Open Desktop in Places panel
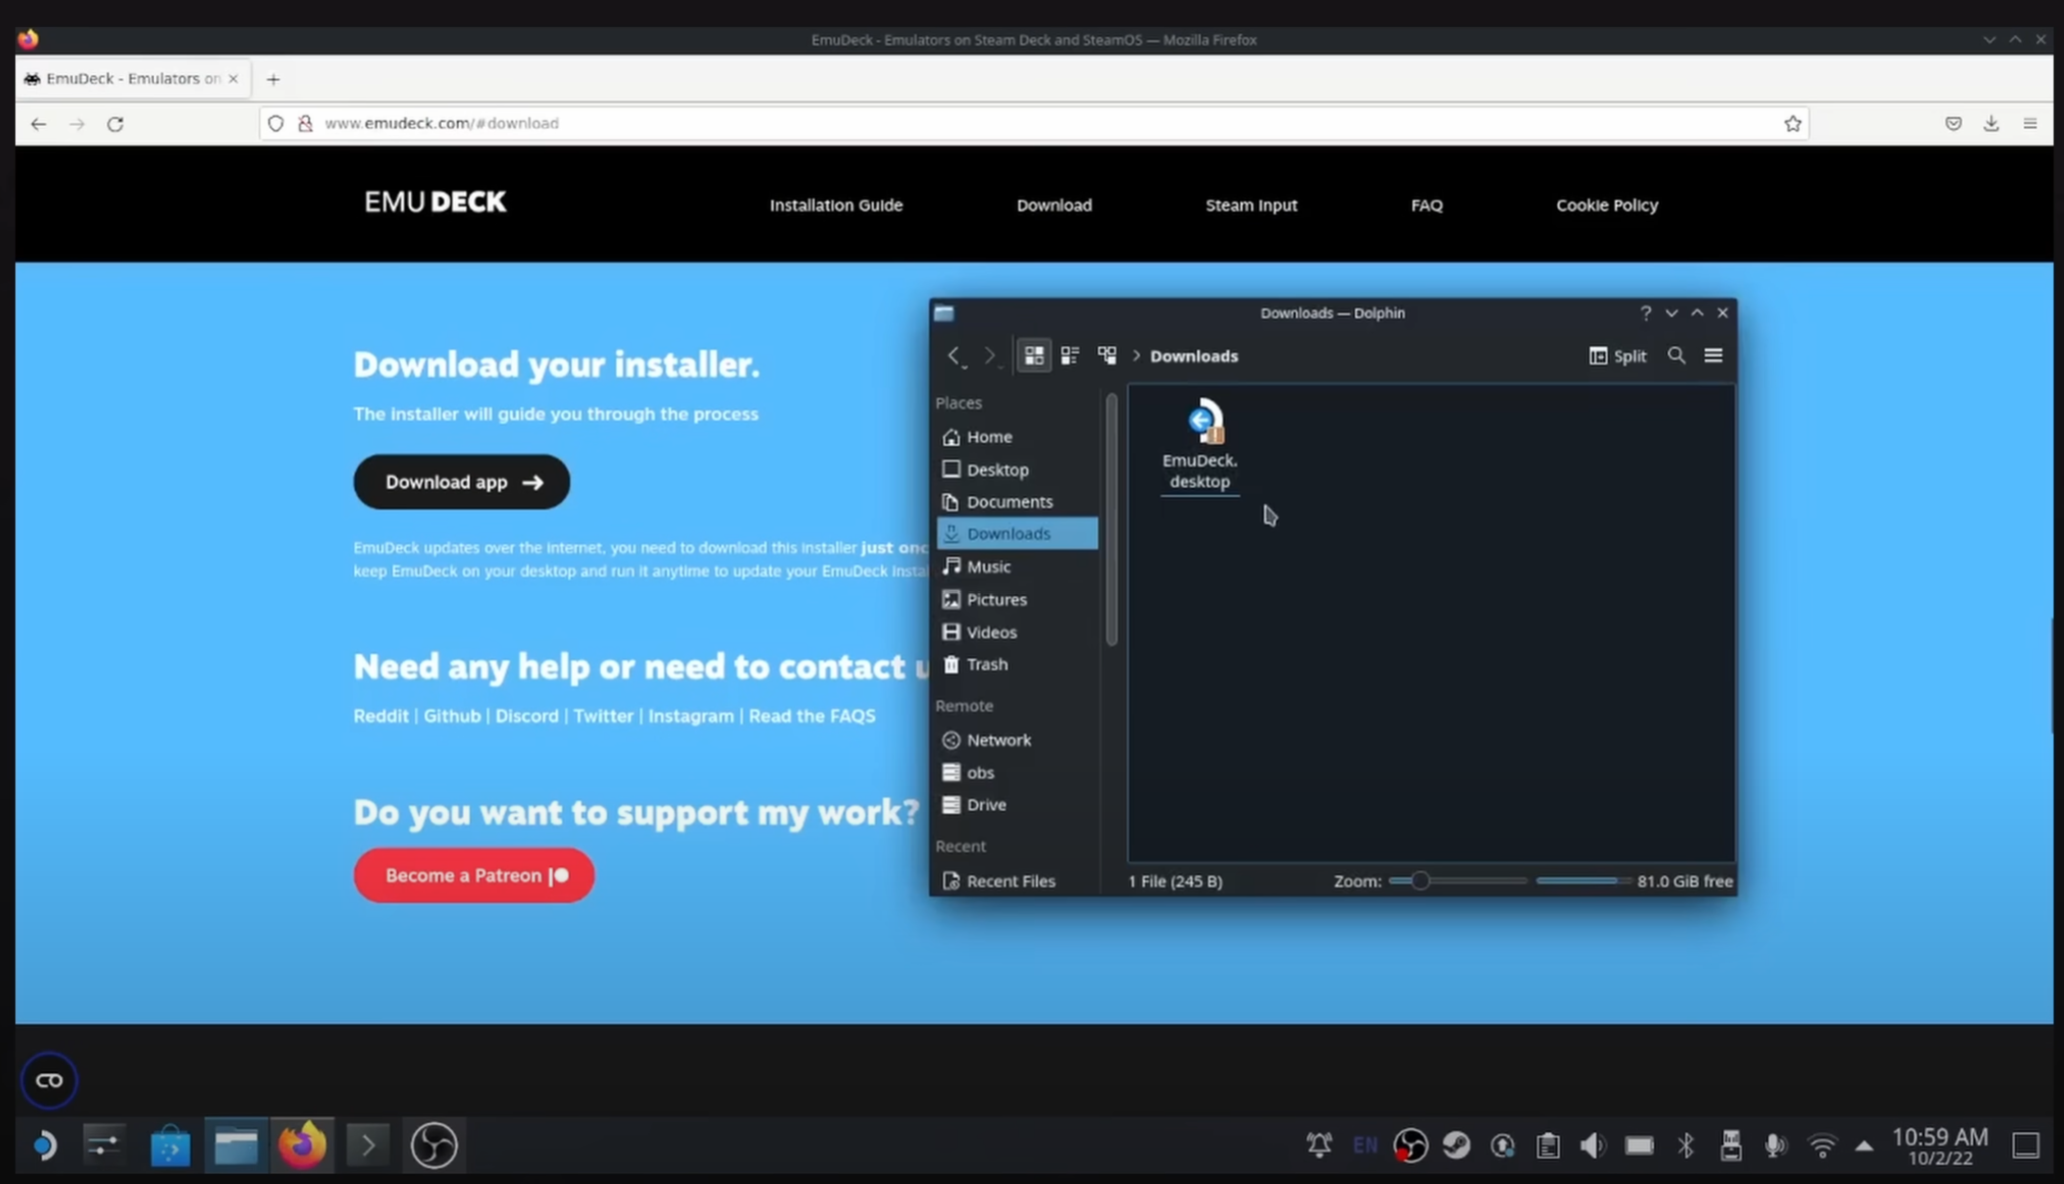Viewport: 2064px width, 1184px height. click(x=1016, y=469)
